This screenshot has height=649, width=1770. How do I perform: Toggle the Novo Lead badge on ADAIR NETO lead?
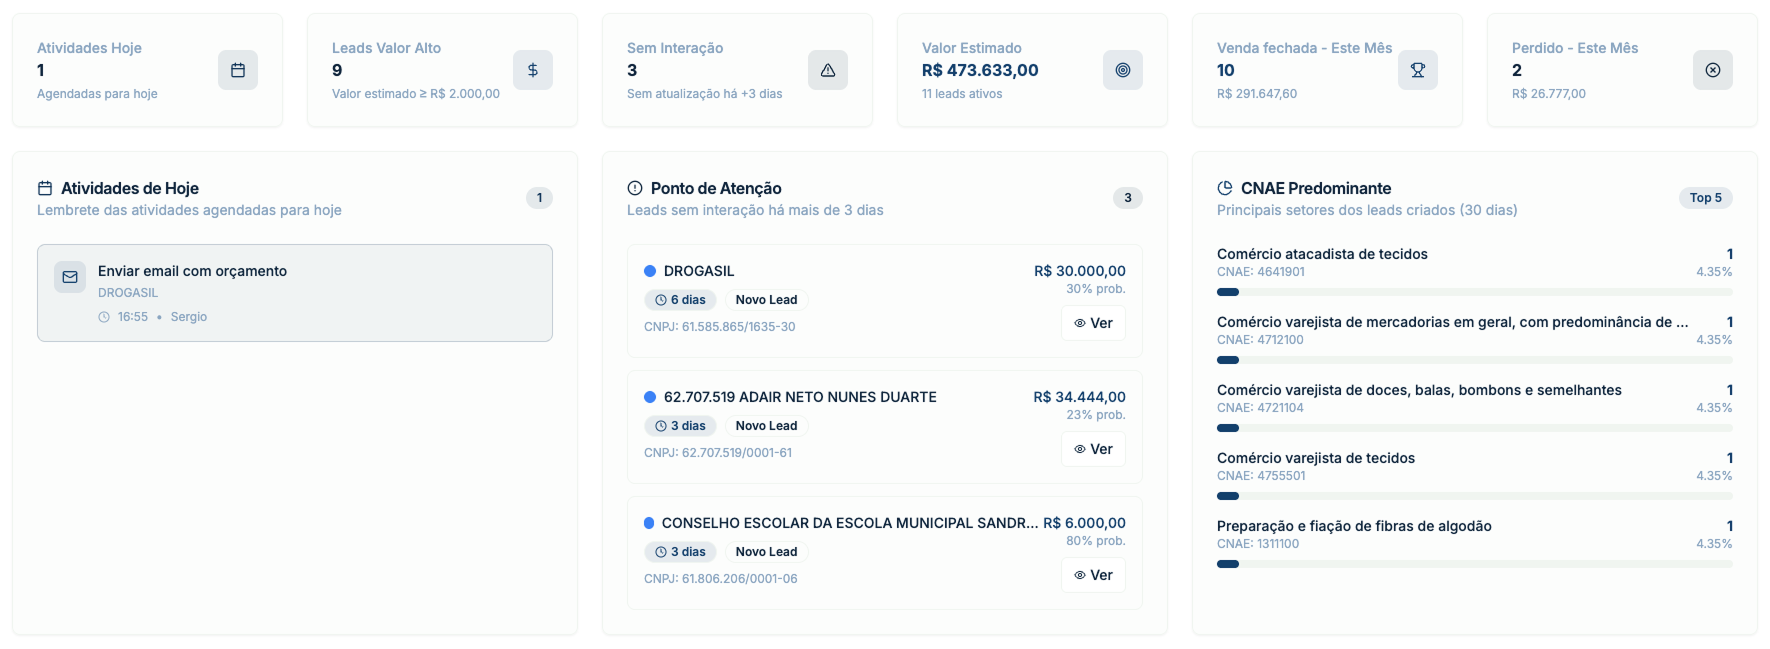click(x=765, y=425)
